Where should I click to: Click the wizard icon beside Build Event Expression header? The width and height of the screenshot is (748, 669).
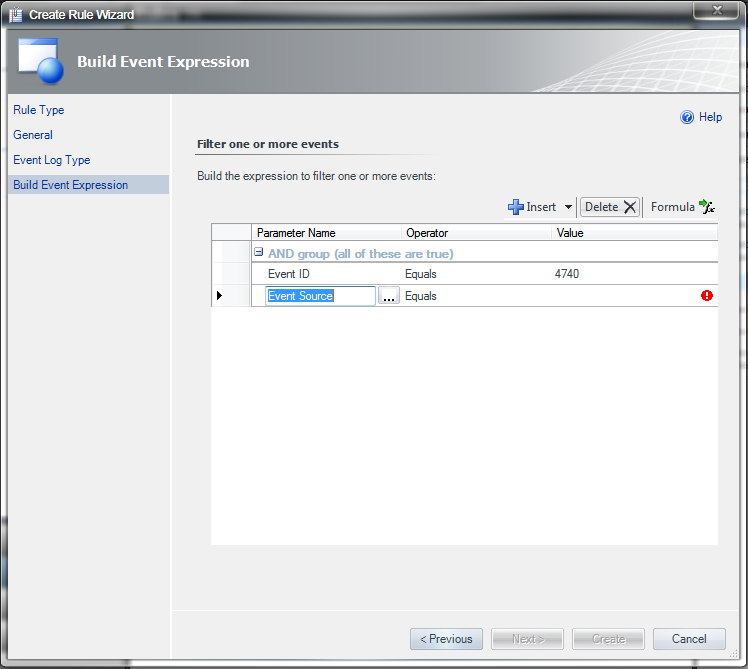pos(42,62)
